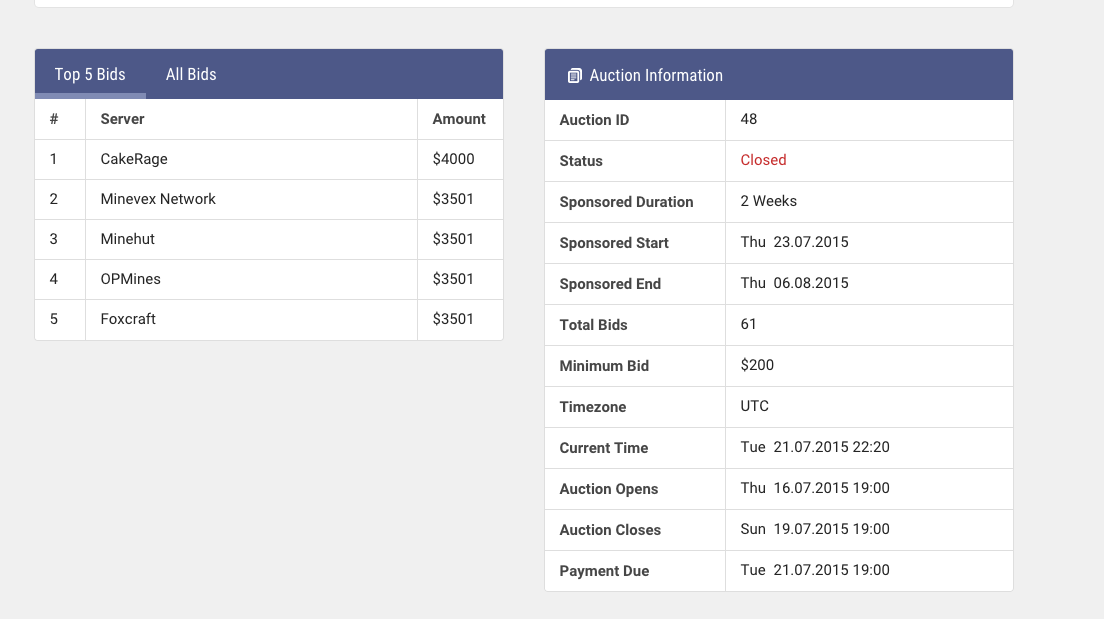The image size is (1104, 619).
Task: Click the Minehut server entry
Action: point(128,239)
